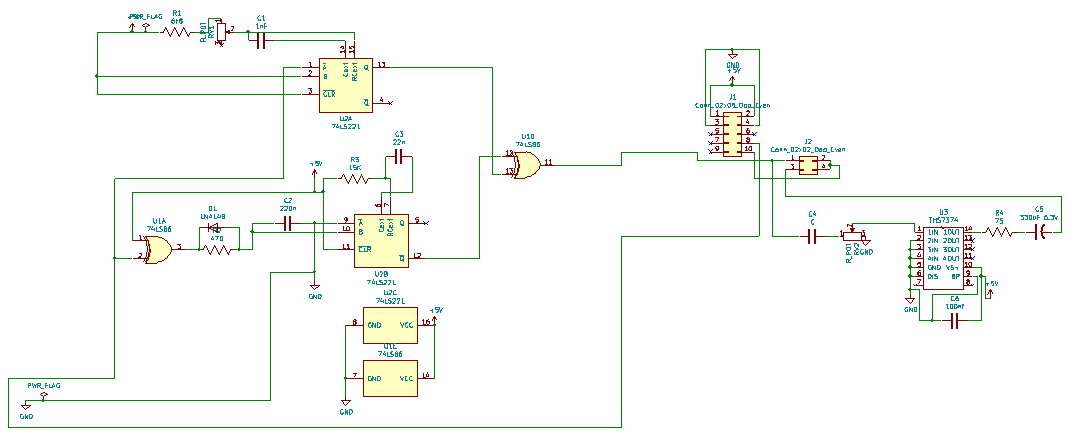Image resolution: width=1070 pixels, height=448 pixels.
Task: Select the C6 capacitor symbol
Action: (955, 322)
